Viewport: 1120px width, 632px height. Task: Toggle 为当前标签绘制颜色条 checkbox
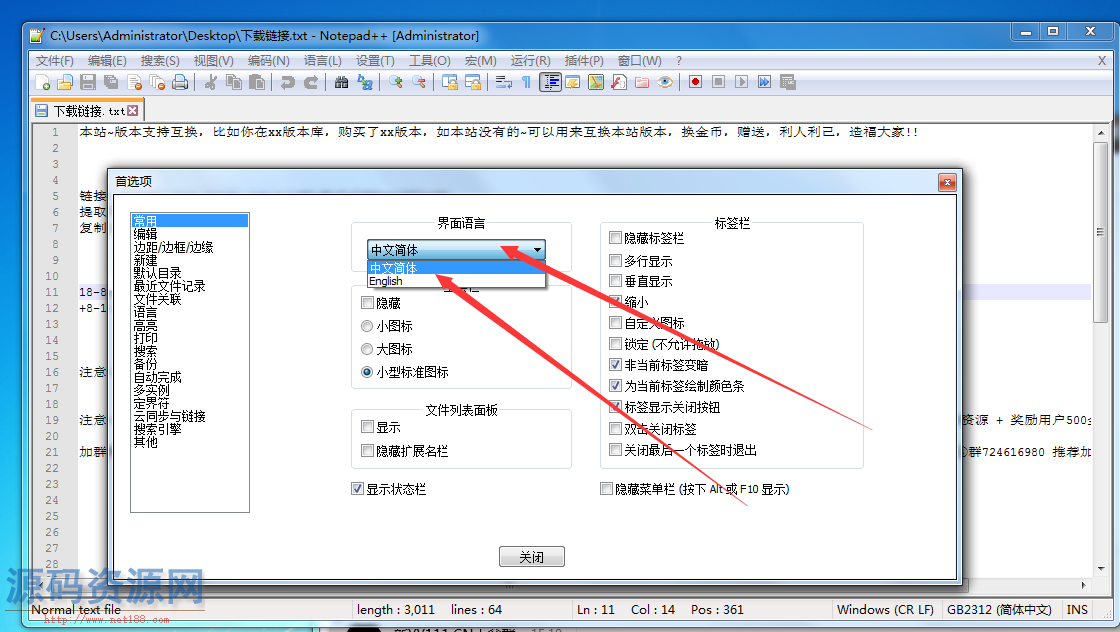pyautogui.click(x=615, y=386)
